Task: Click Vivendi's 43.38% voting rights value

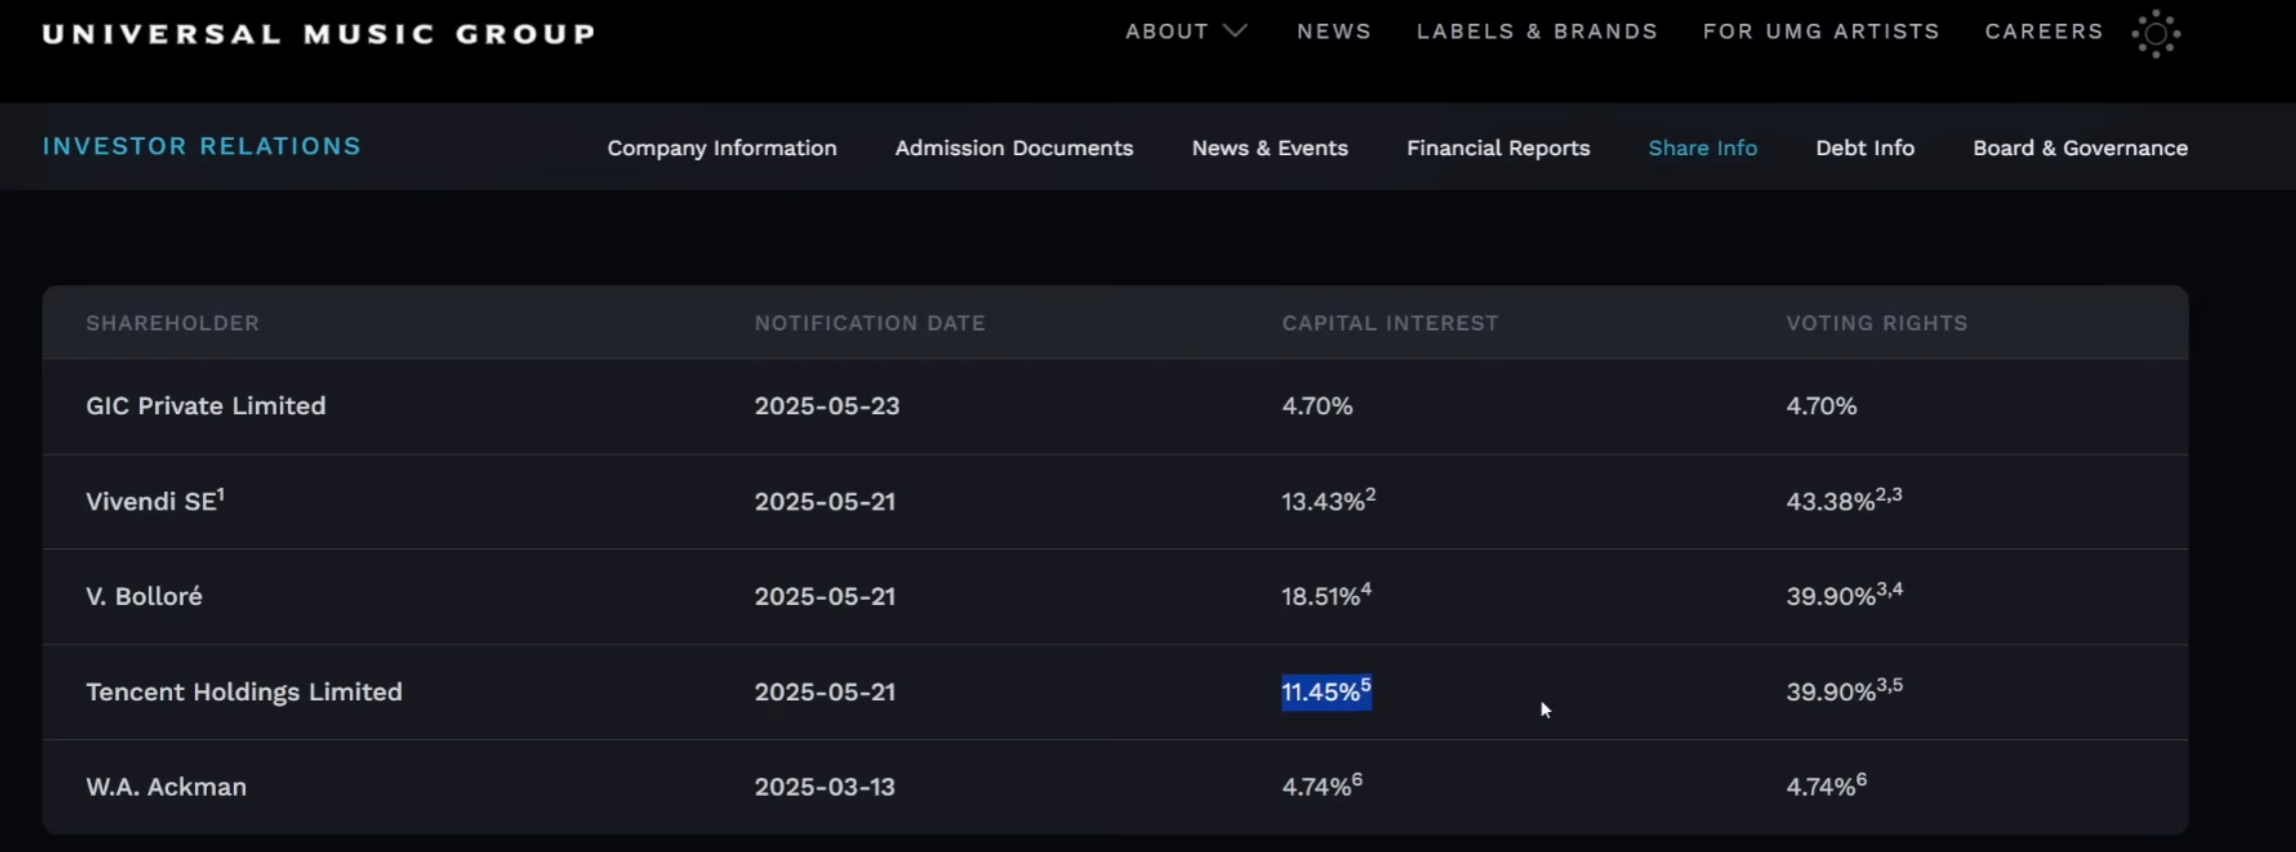Action: (1844, 500)
